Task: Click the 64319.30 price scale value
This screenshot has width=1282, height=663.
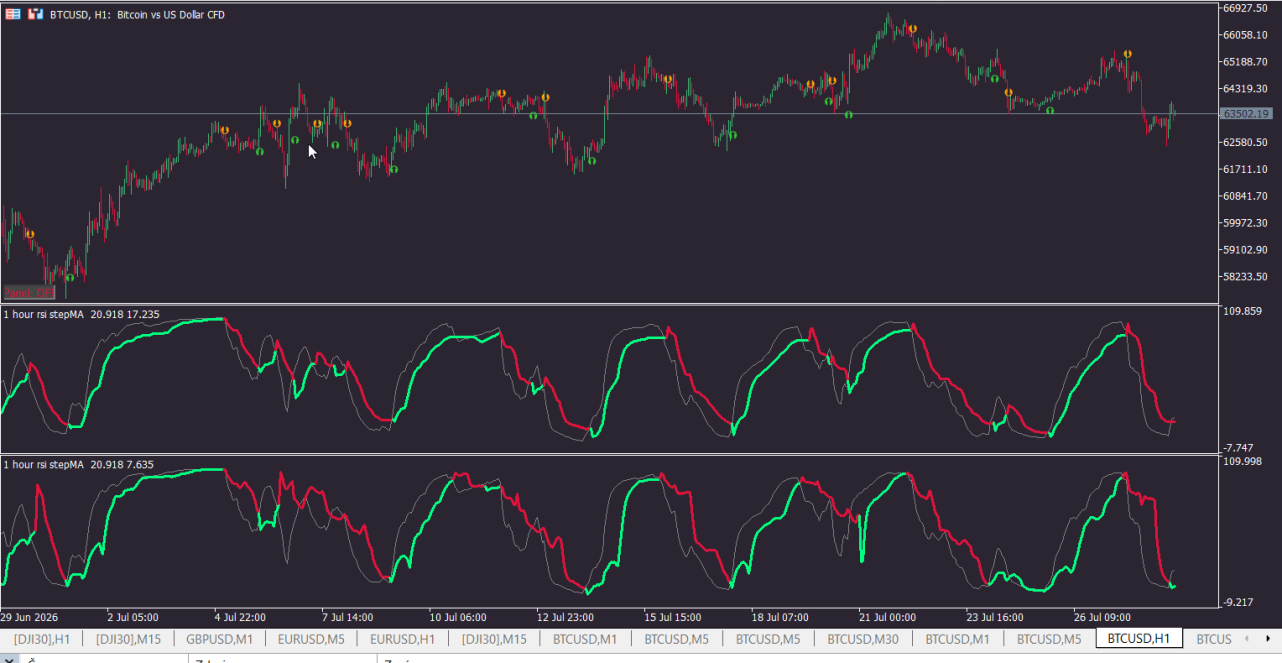Action: pyautogui.click(x=1245, y=89)
